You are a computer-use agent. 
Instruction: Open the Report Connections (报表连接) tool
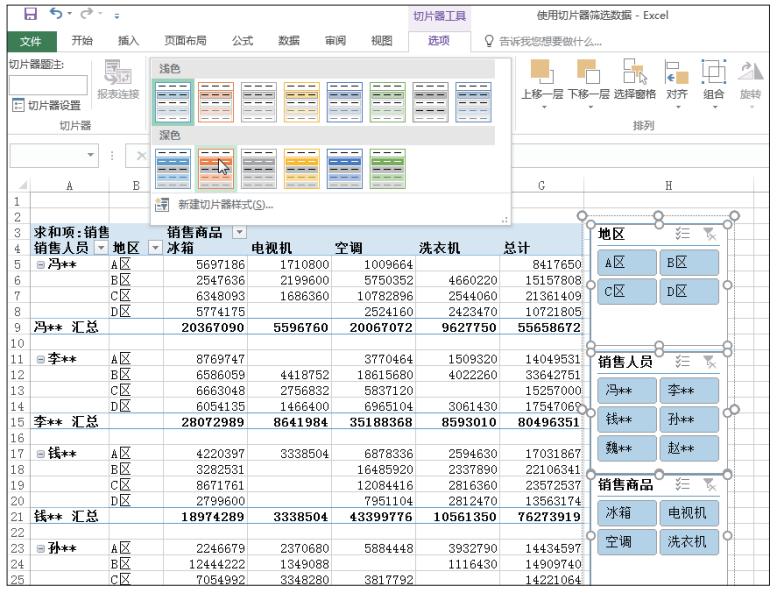(x=118, y=80)
